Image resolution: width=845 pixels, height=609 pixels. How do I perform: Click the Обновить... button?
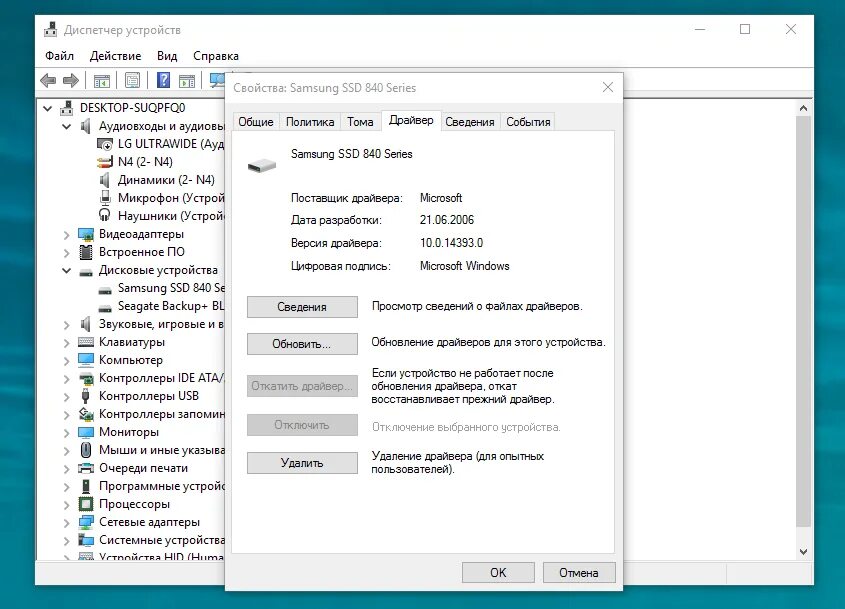[302, 344]
